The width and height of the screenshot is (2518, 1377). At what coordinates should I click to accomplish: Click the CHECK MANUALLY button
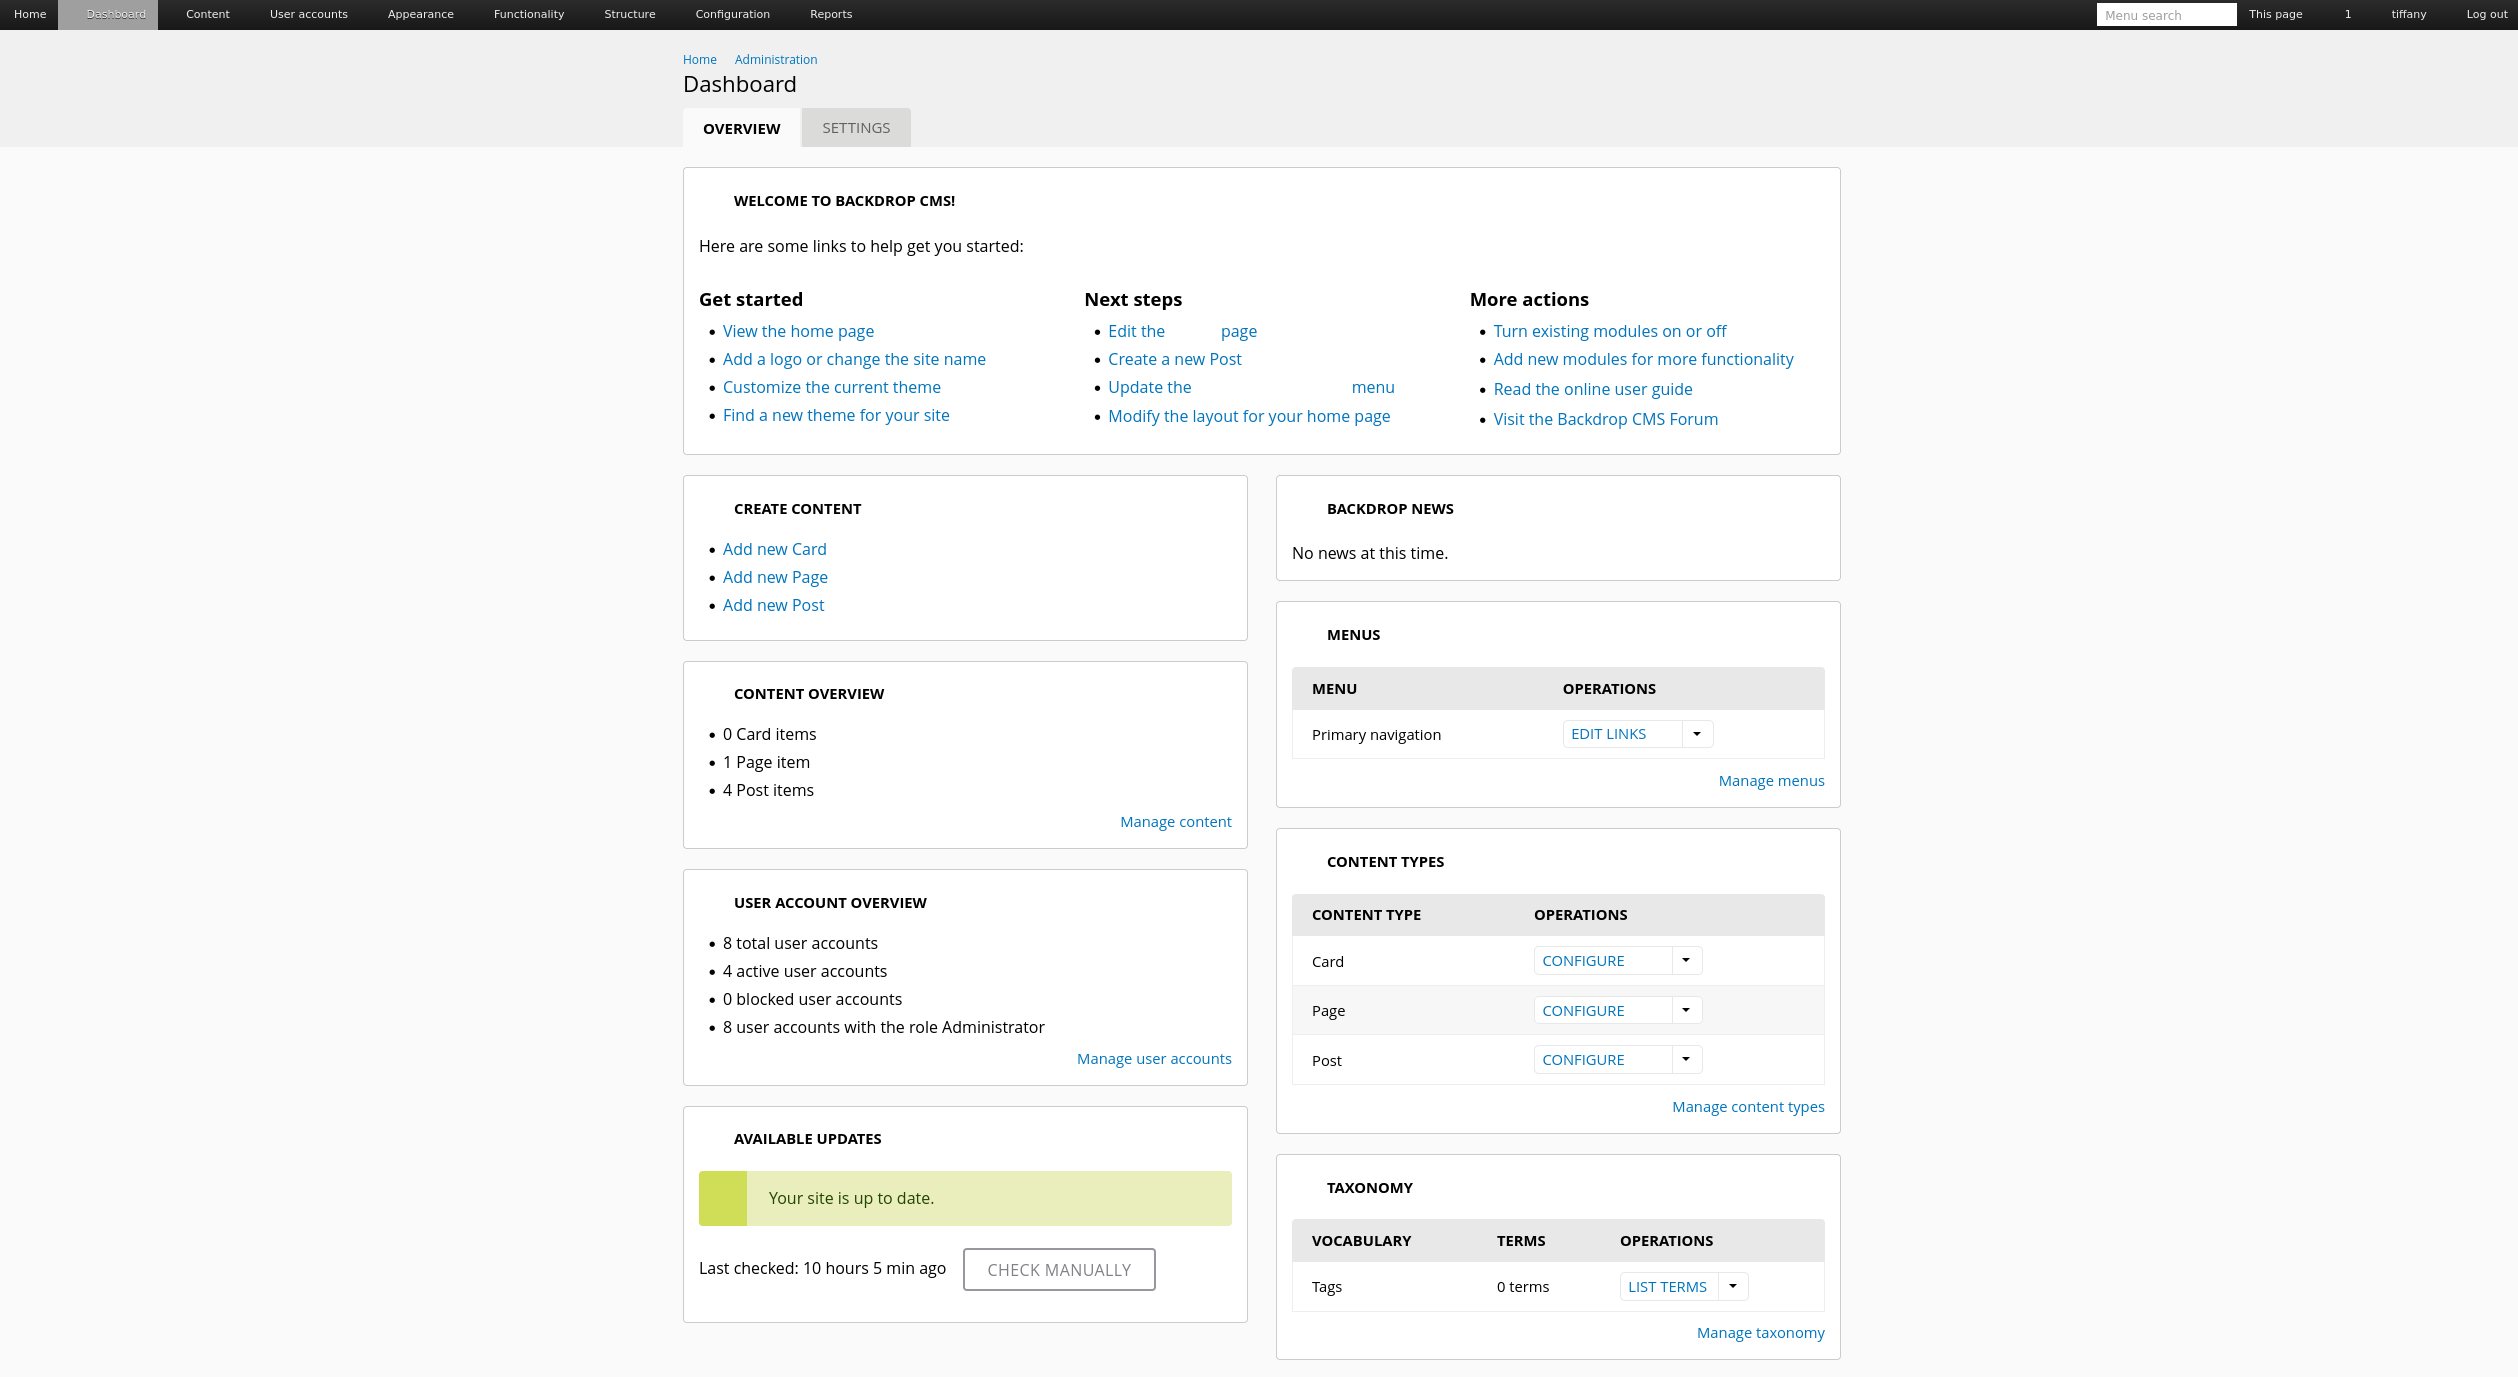[1058, 1269]
